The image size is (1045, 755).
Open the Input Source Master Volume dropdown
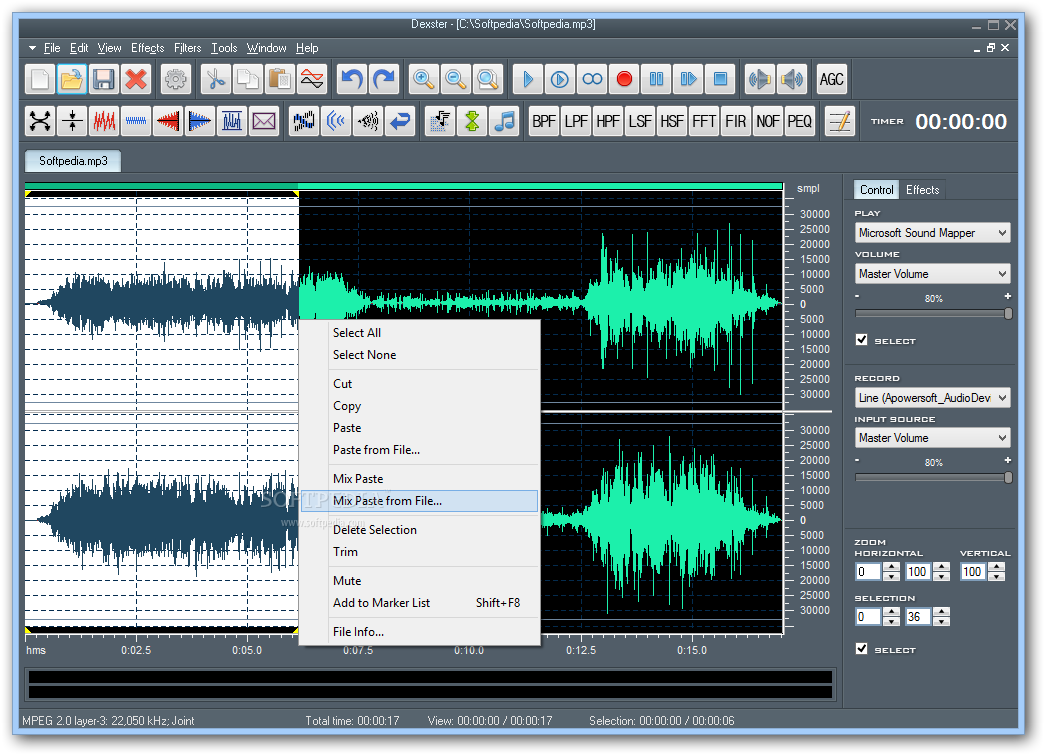click(x=932, y=438)
